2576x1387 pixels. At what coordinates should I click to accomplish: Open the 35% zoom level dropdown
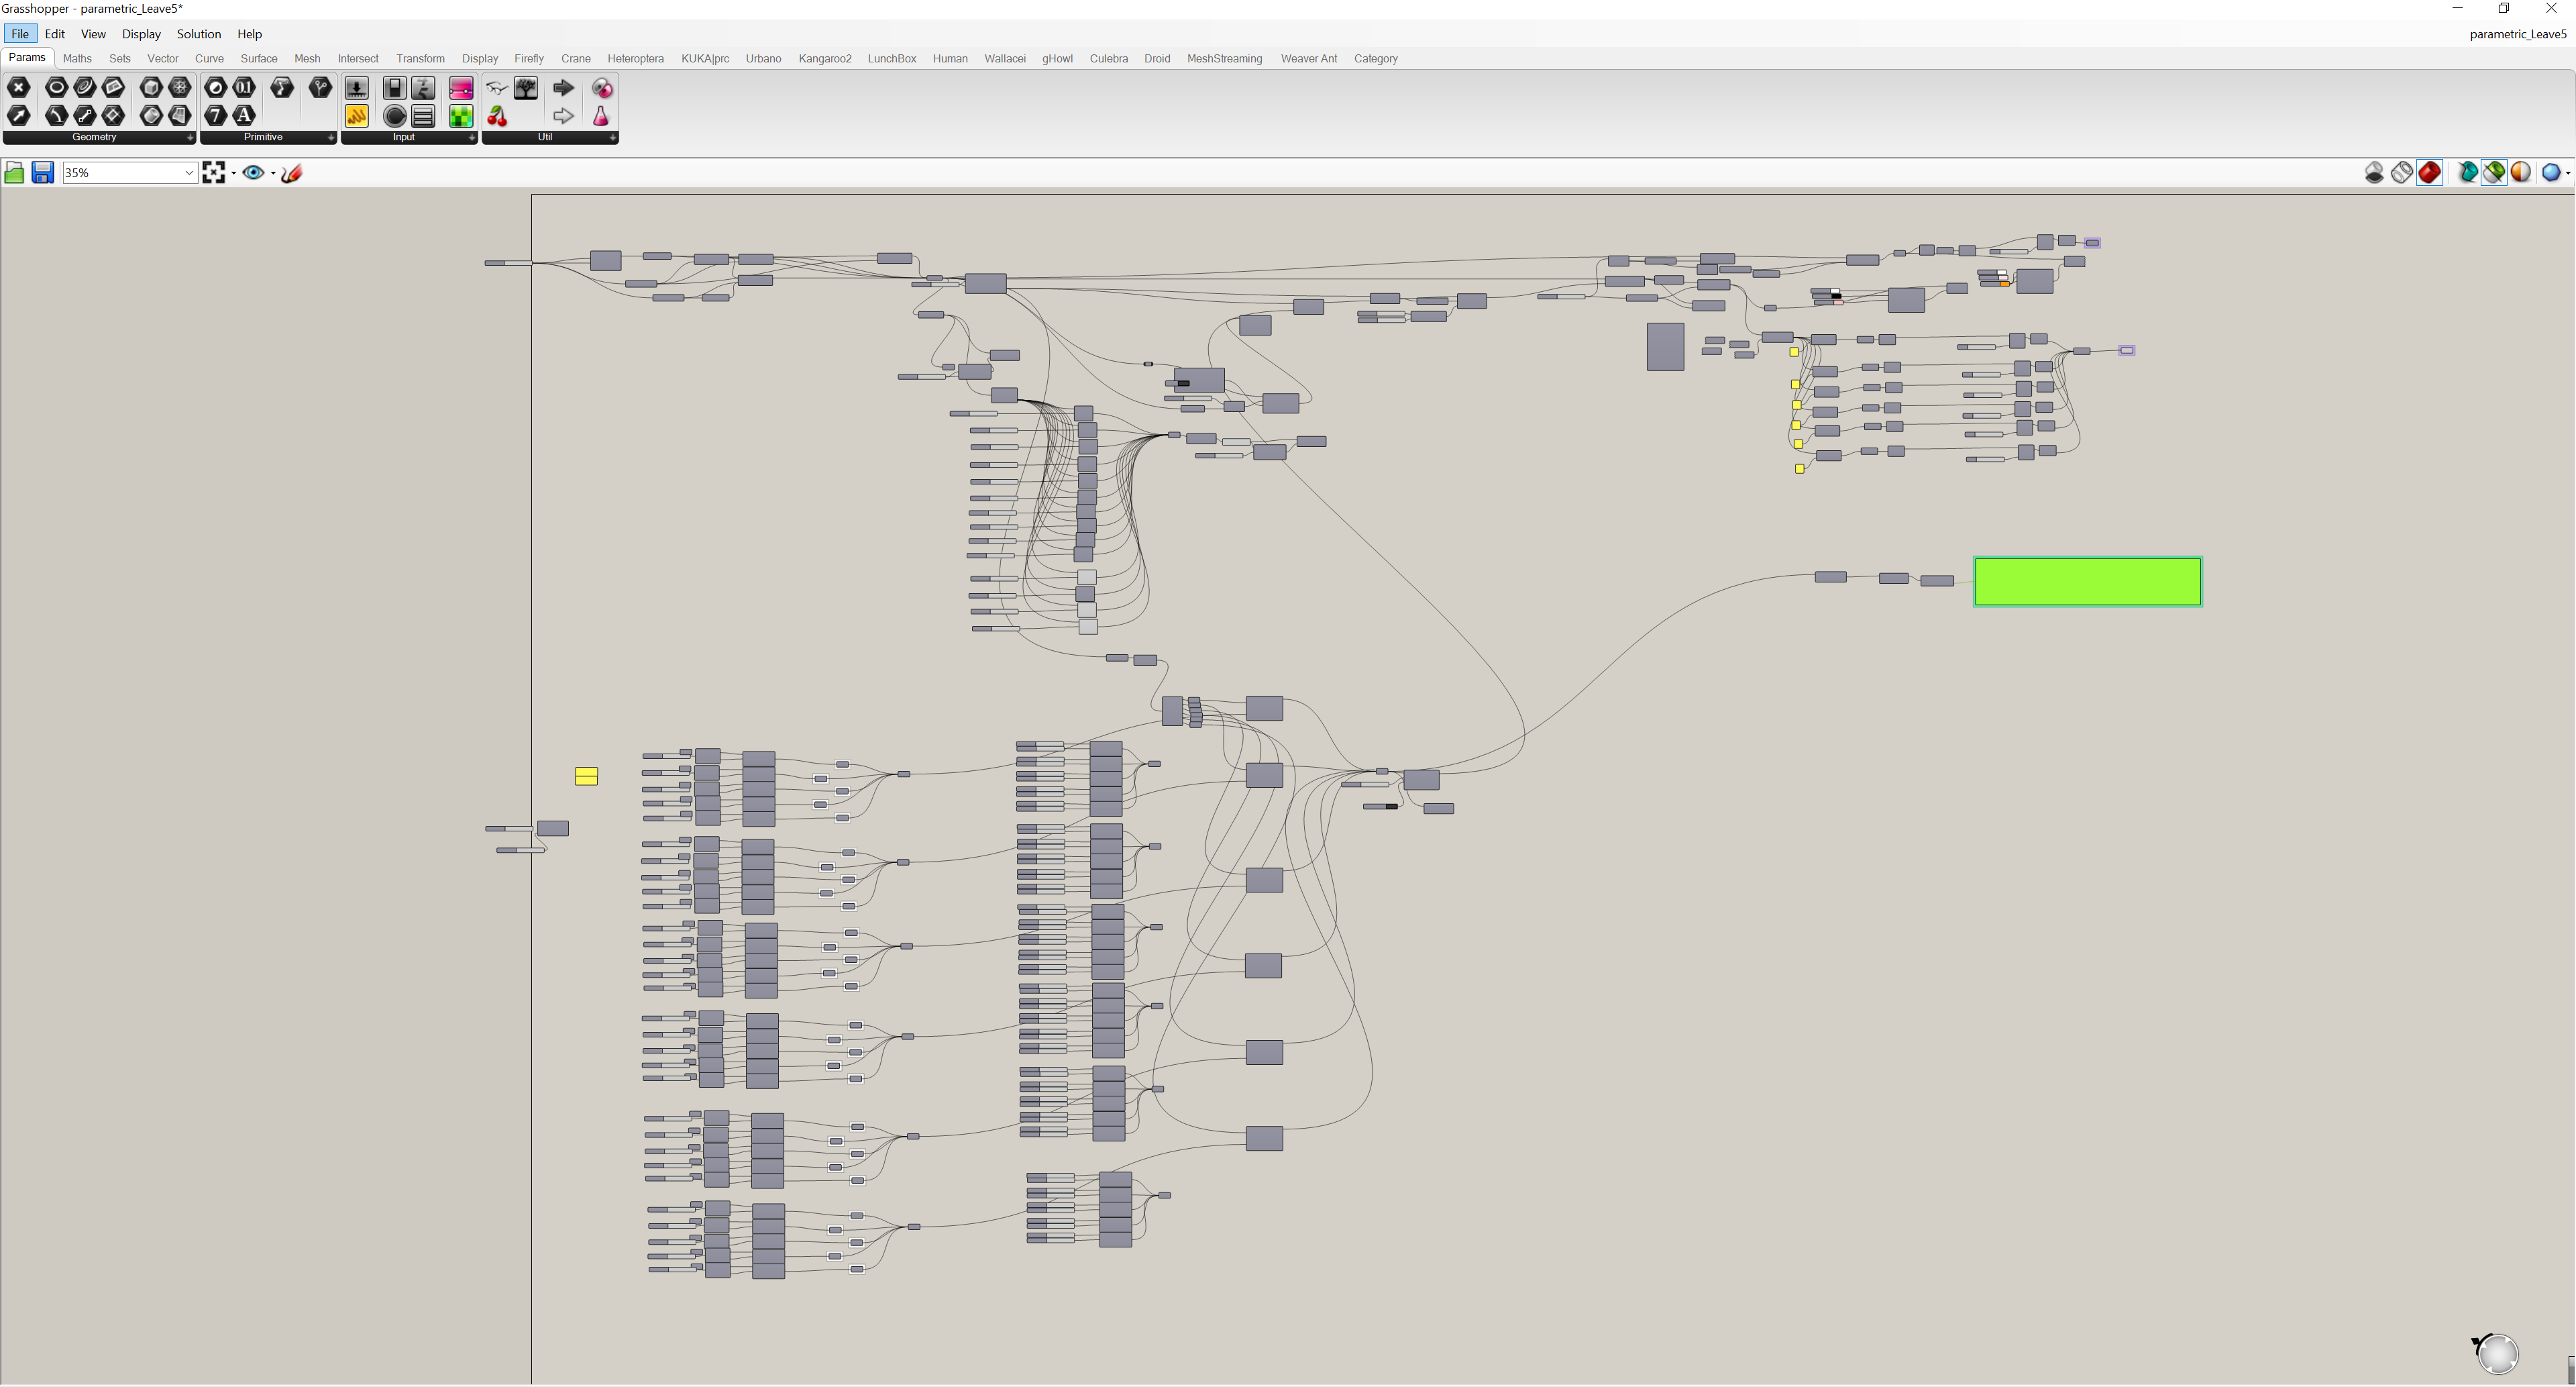pyautogui.click(x=188, y=173)
